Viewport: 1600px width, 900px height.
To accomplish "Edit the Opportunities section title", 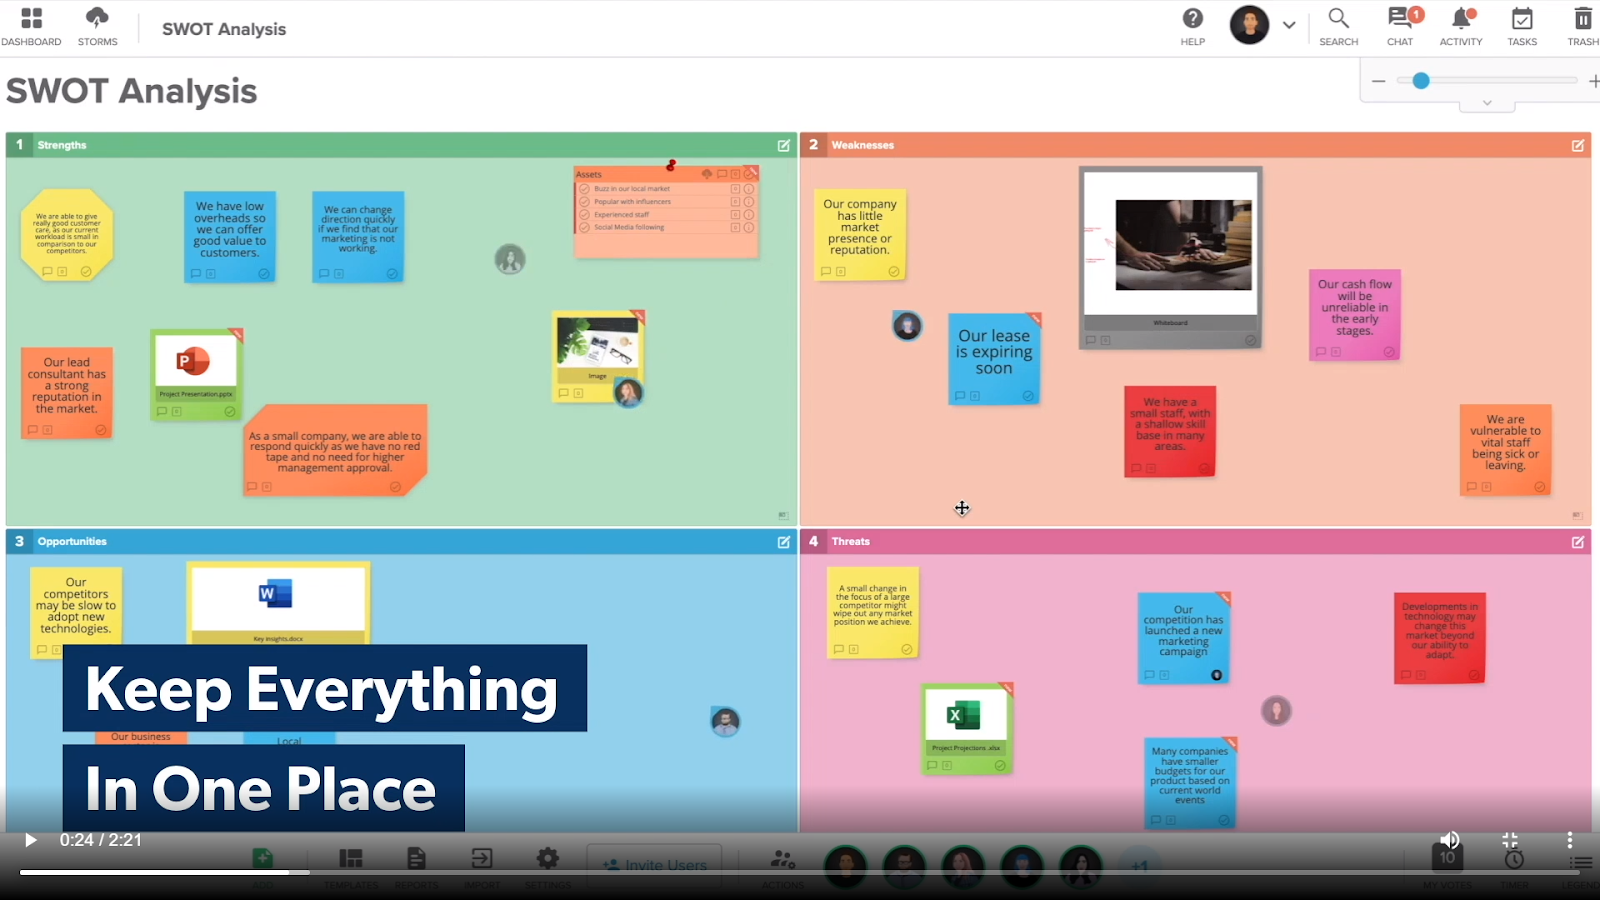I will 784,542.
